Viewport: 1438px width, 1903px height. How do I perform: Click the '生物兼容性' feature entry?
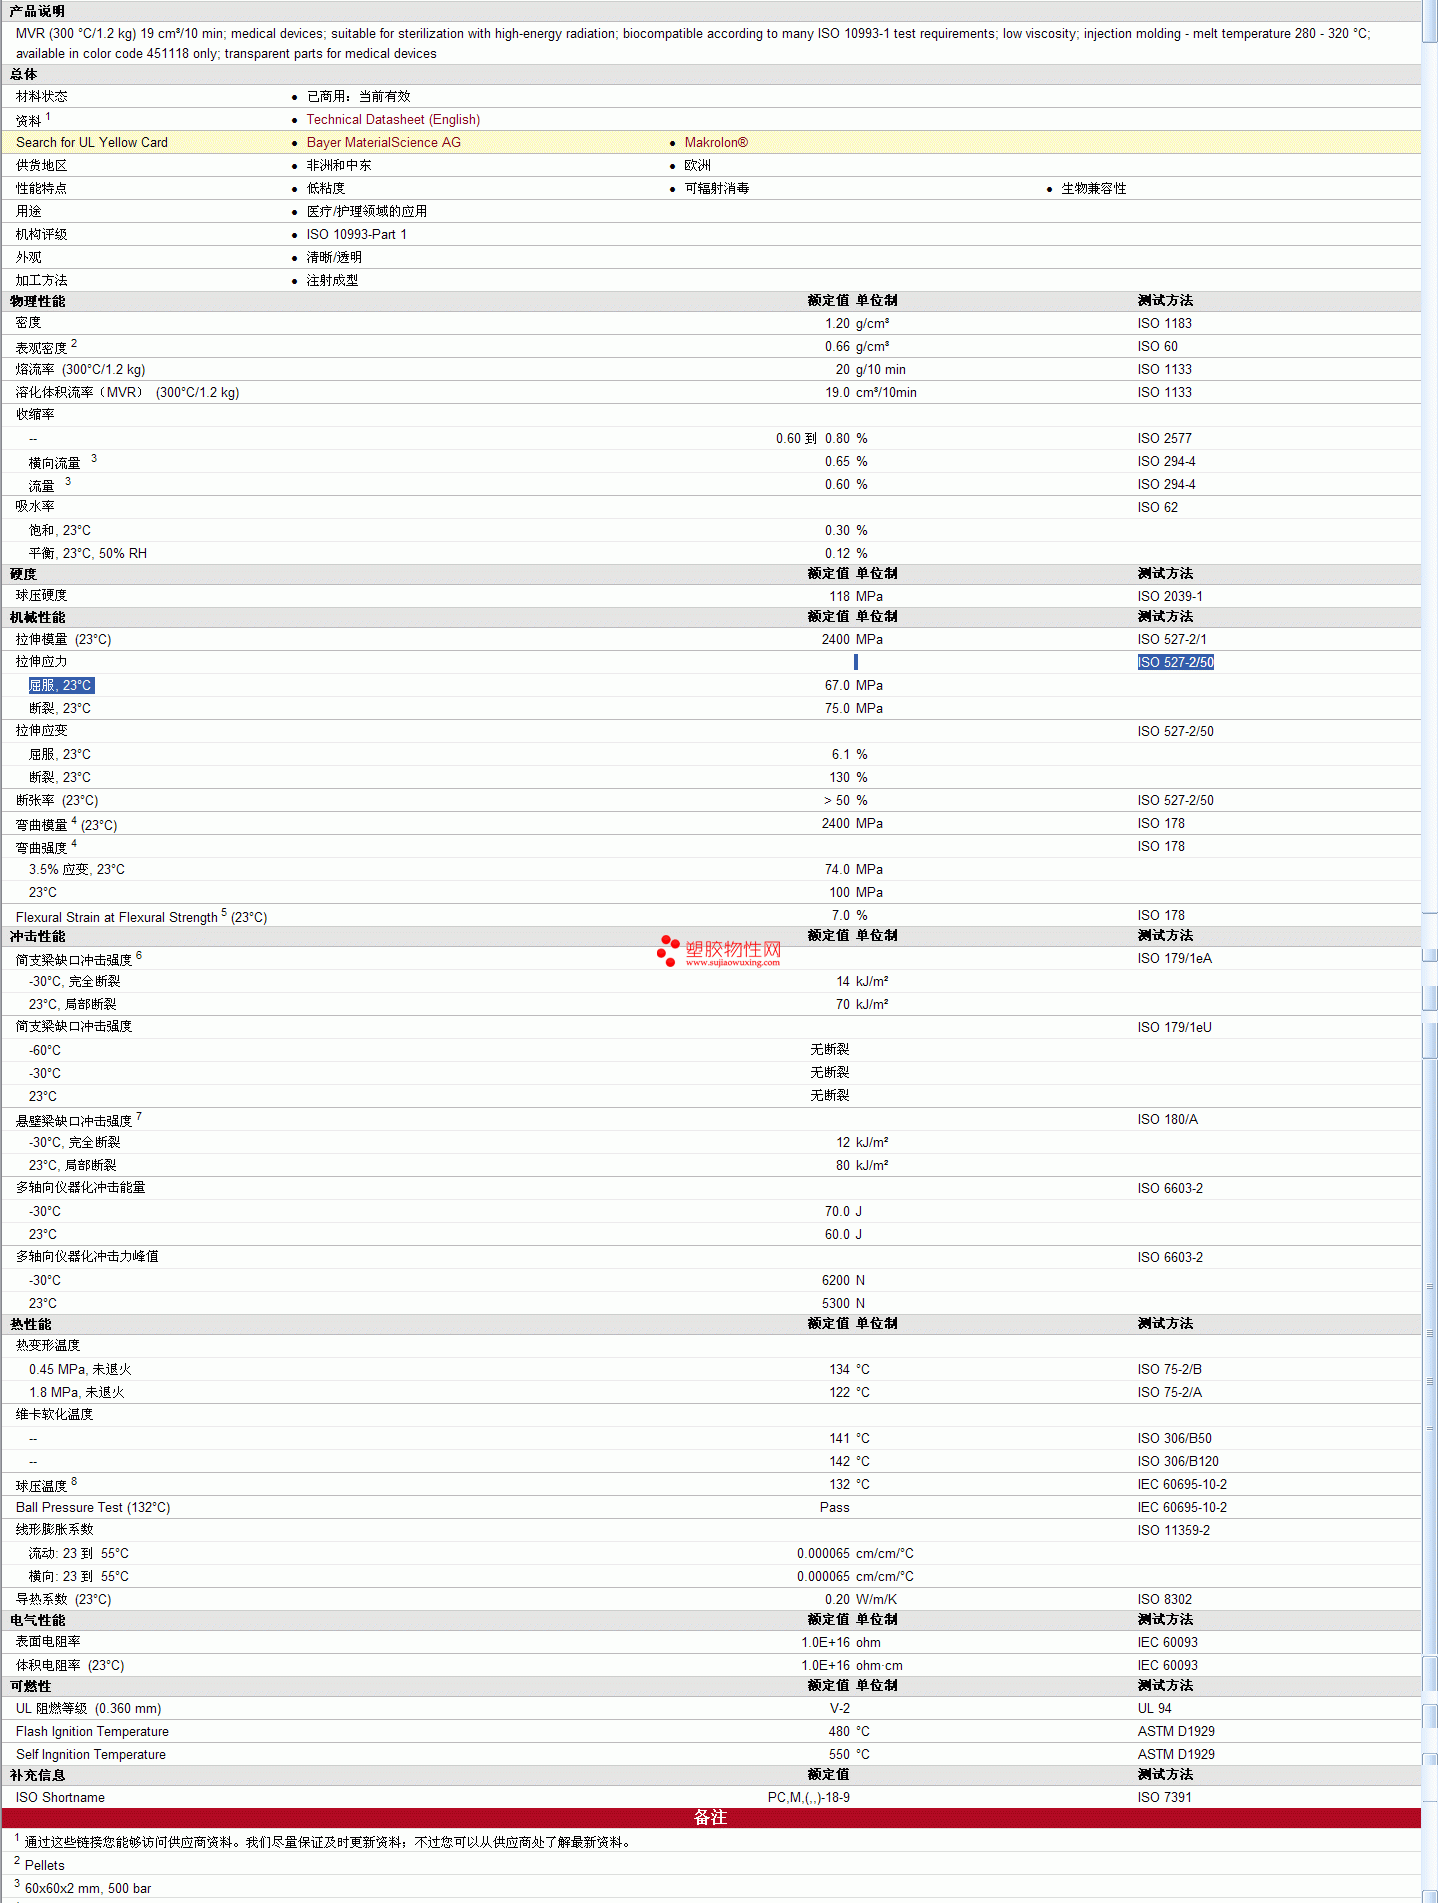(1094, 189)
